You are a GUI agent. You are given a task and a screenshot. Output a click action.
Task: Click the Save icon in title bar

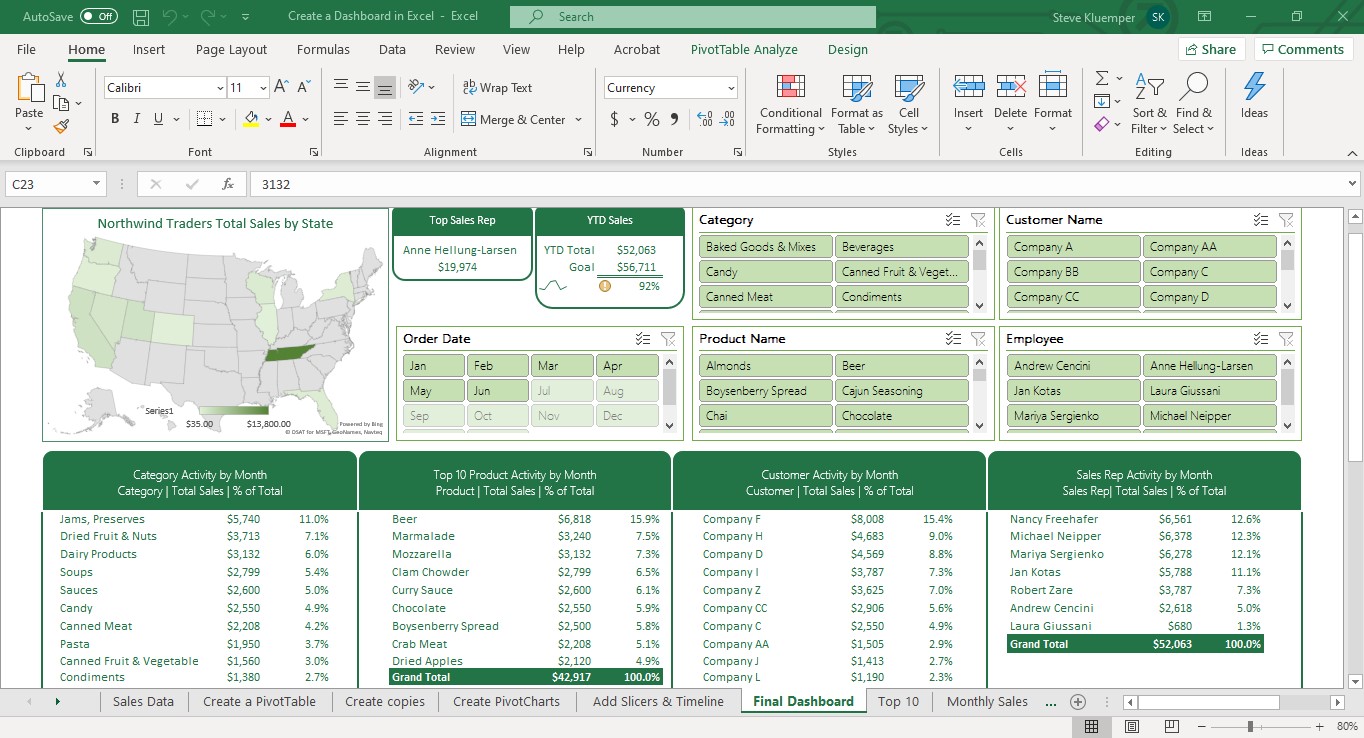[141, 17]
